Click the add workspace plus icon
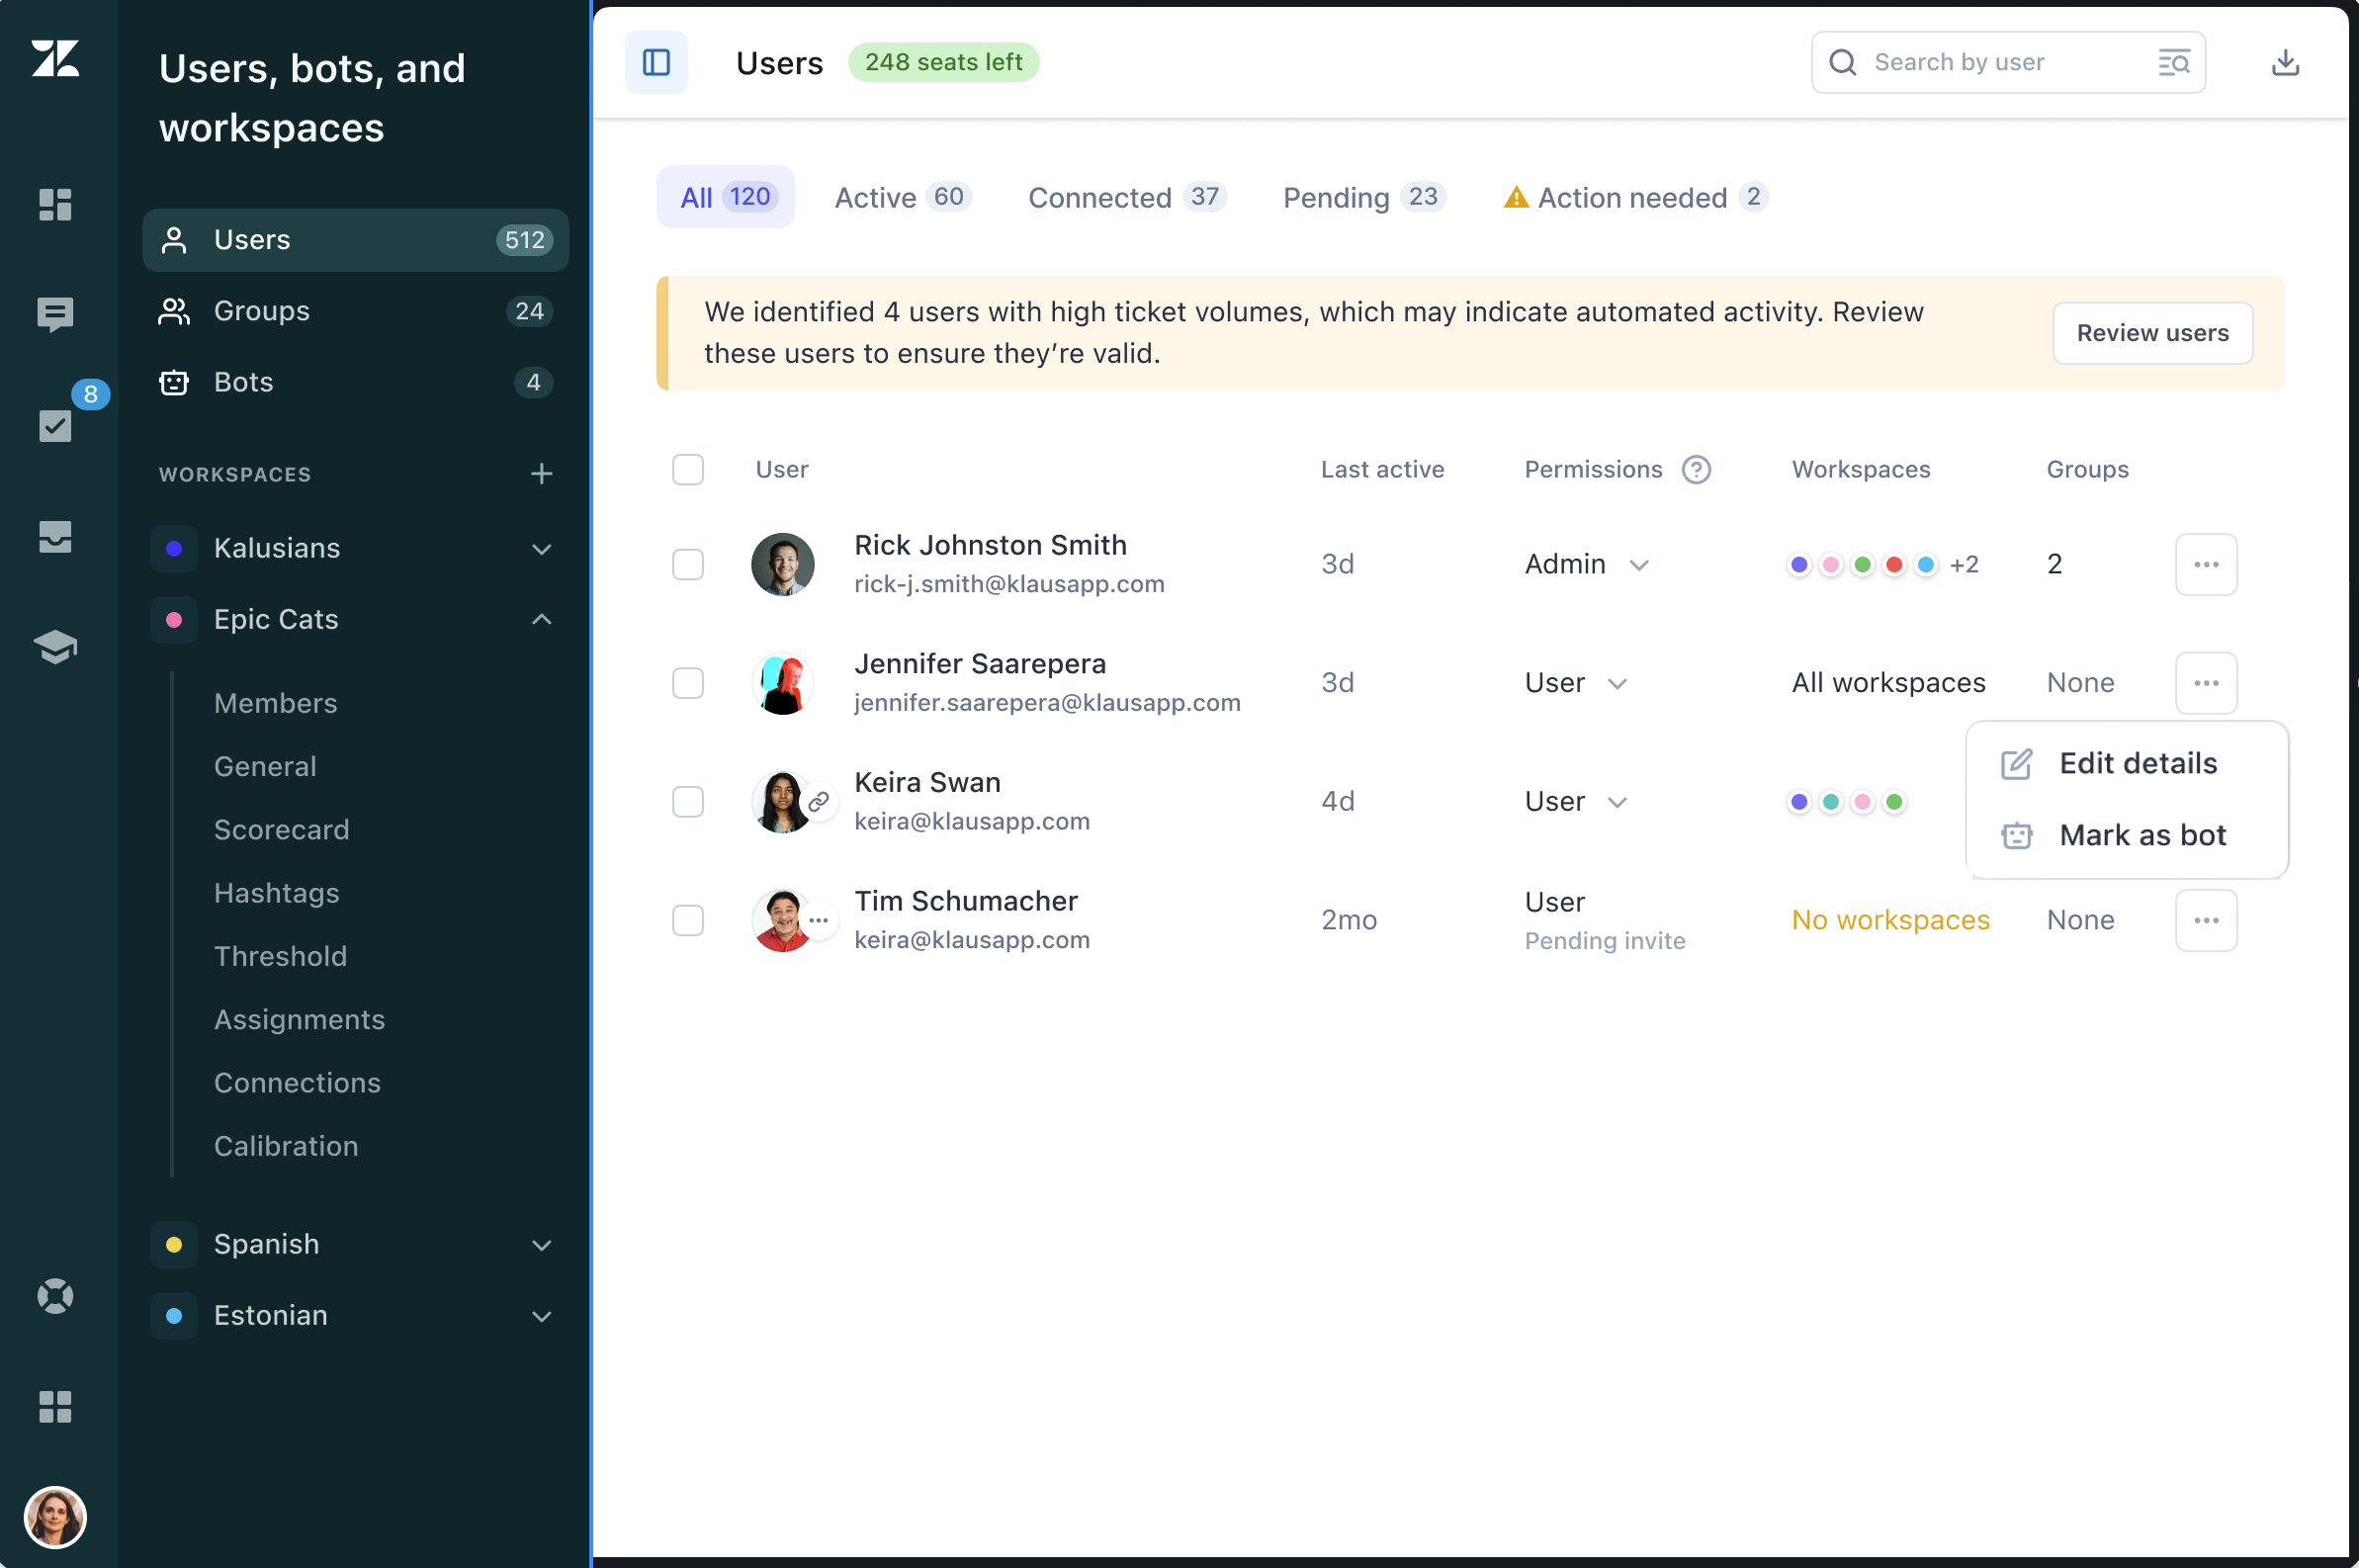 pos(541,473)
